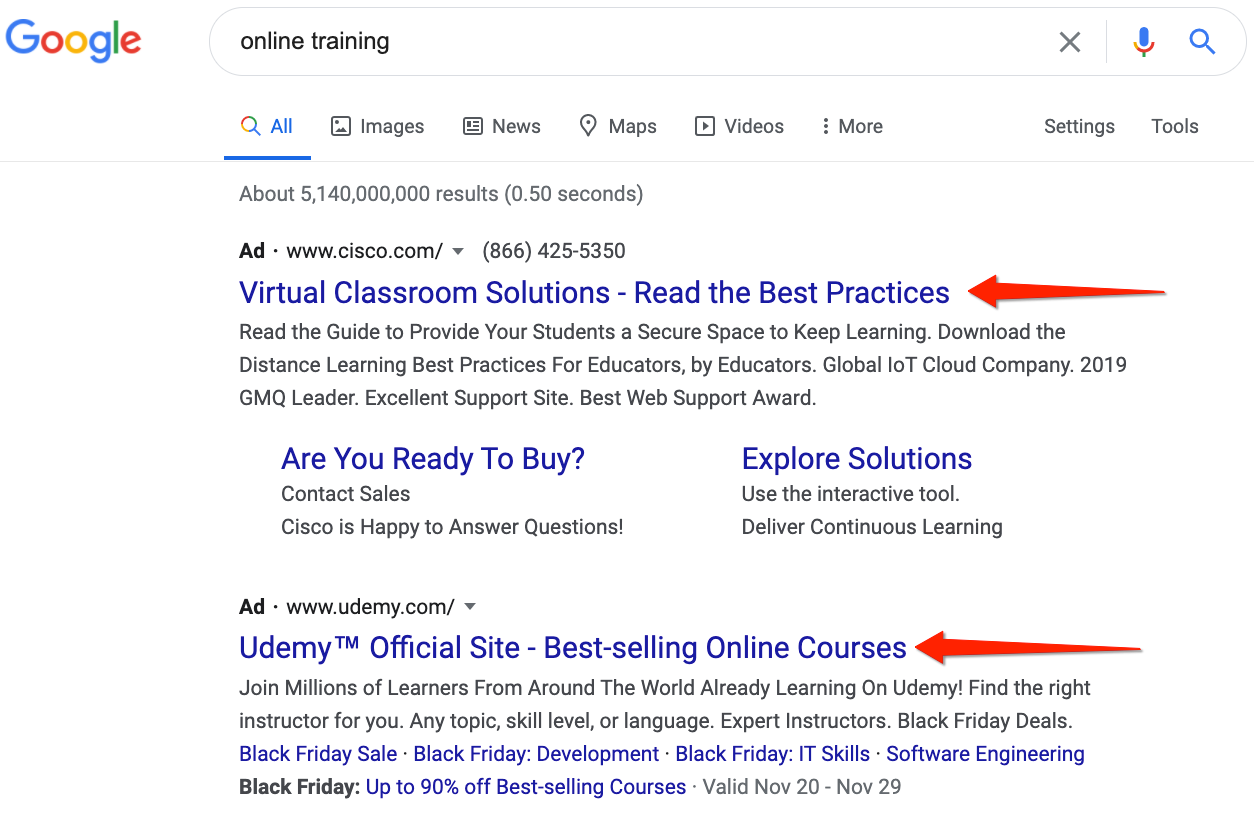This screenshot has width=1254, height=821.
Task: Click the Are You Ready To Buy link
Action: click(433, 459)
